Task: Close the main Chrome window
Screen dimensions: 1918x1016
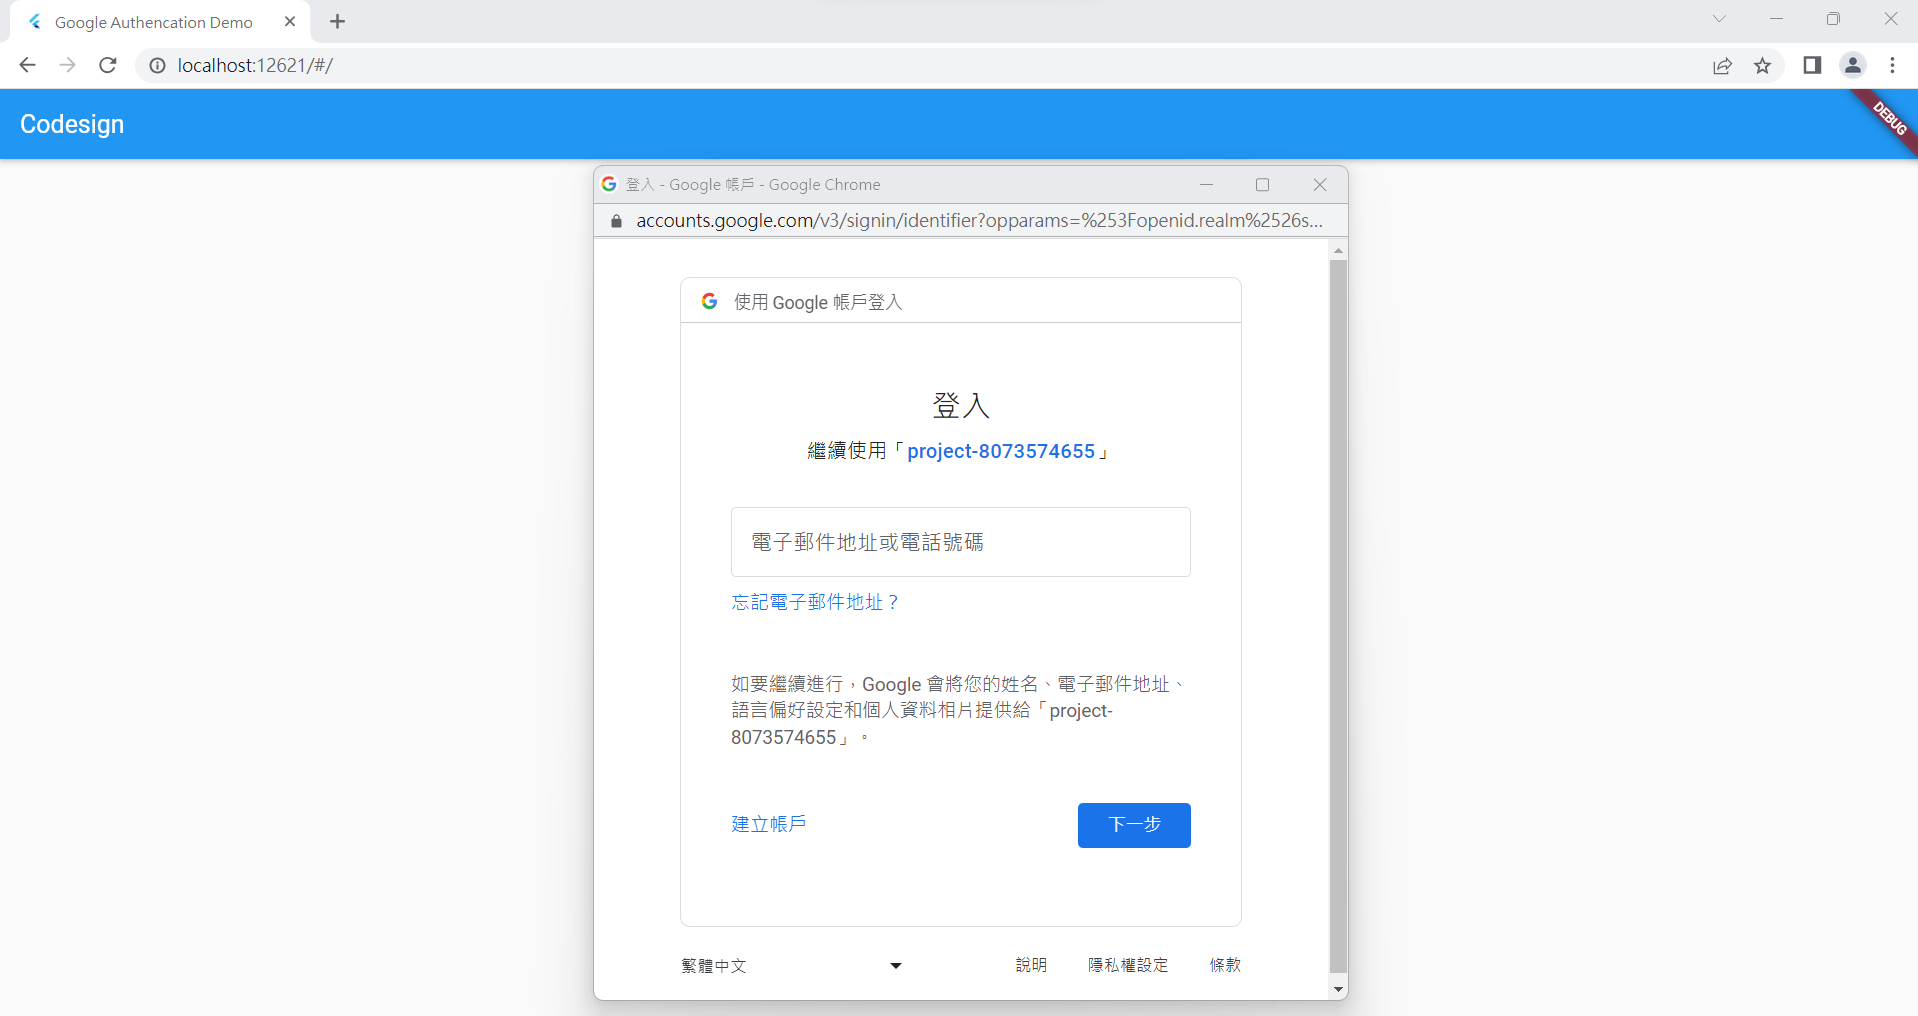Action: pos(1890,19)
